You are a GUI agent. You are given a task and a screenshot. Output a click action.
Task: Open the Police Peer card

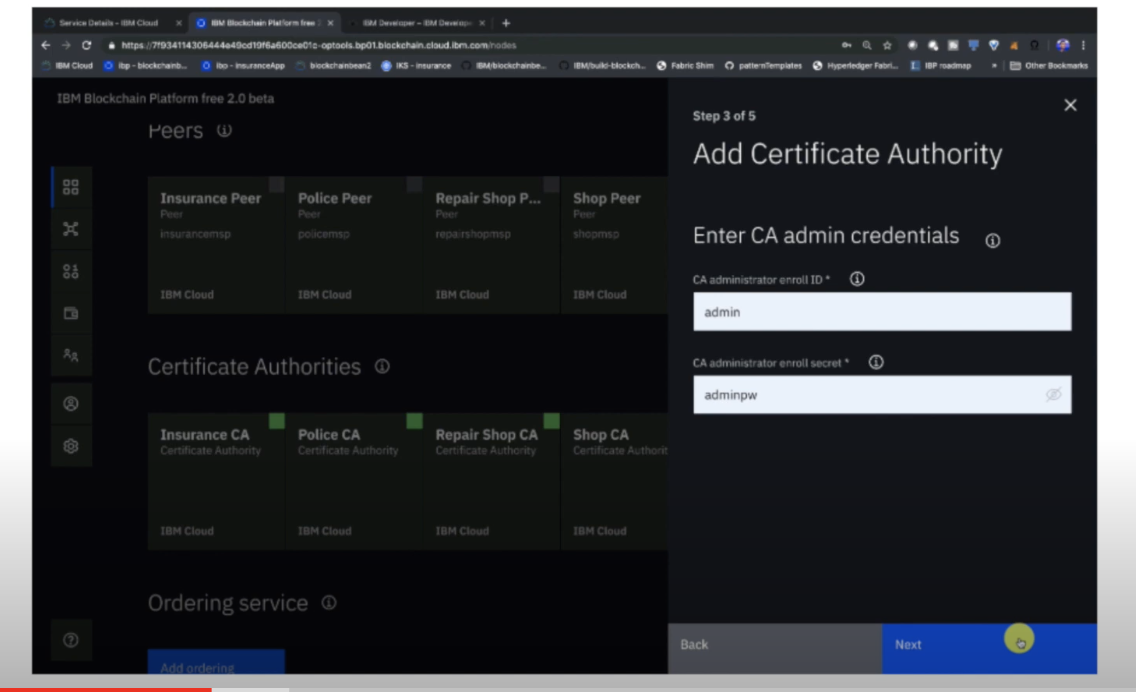click(354, 245)
